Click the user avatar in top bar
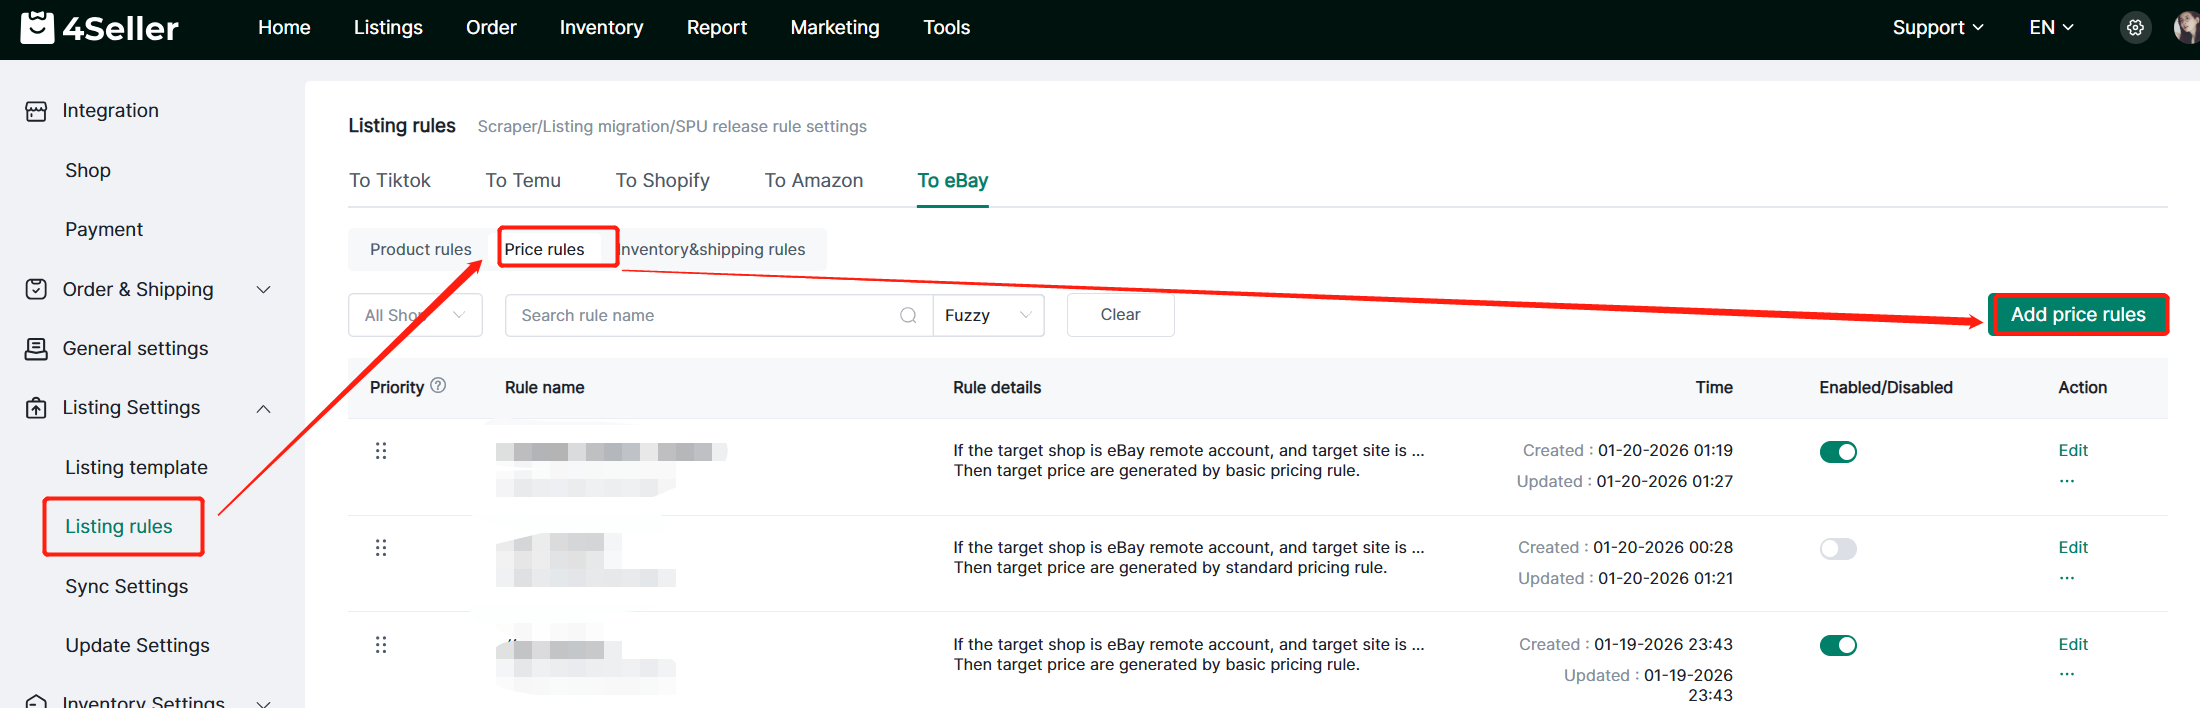The height and width of the screenshot is (708, 2200). coord(2188,28)
